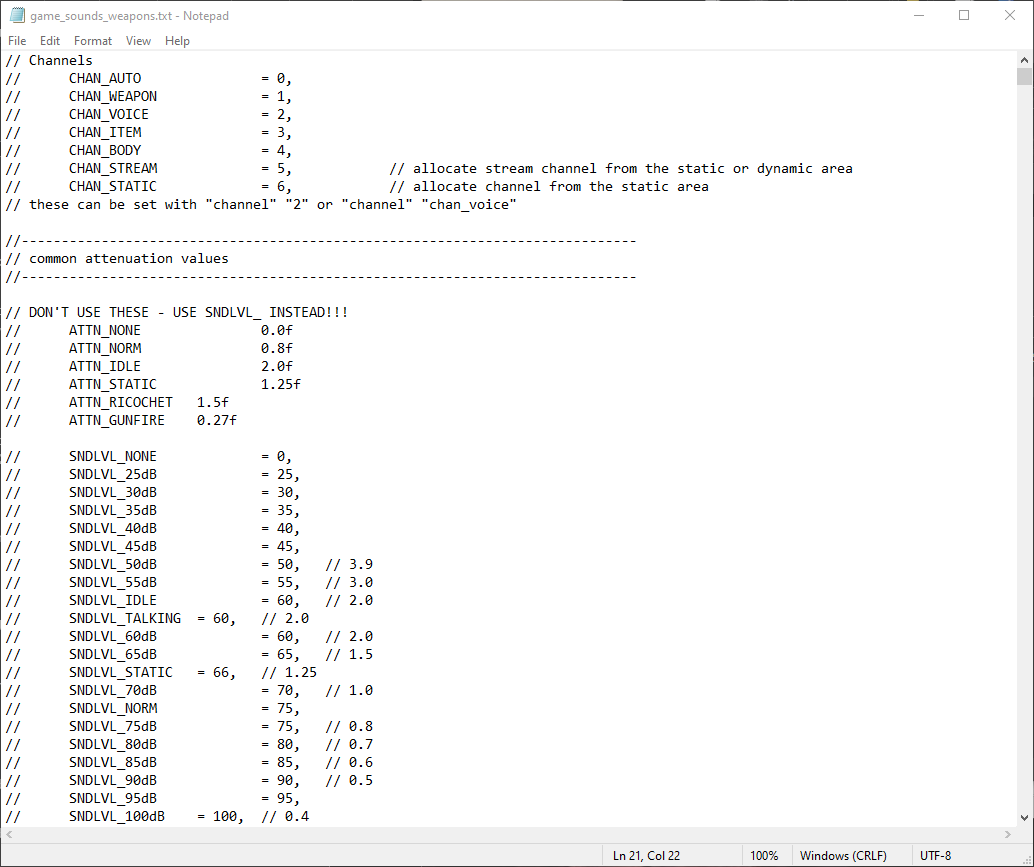Click the Windows (CRLF) status entry

(x=843, y=856)
